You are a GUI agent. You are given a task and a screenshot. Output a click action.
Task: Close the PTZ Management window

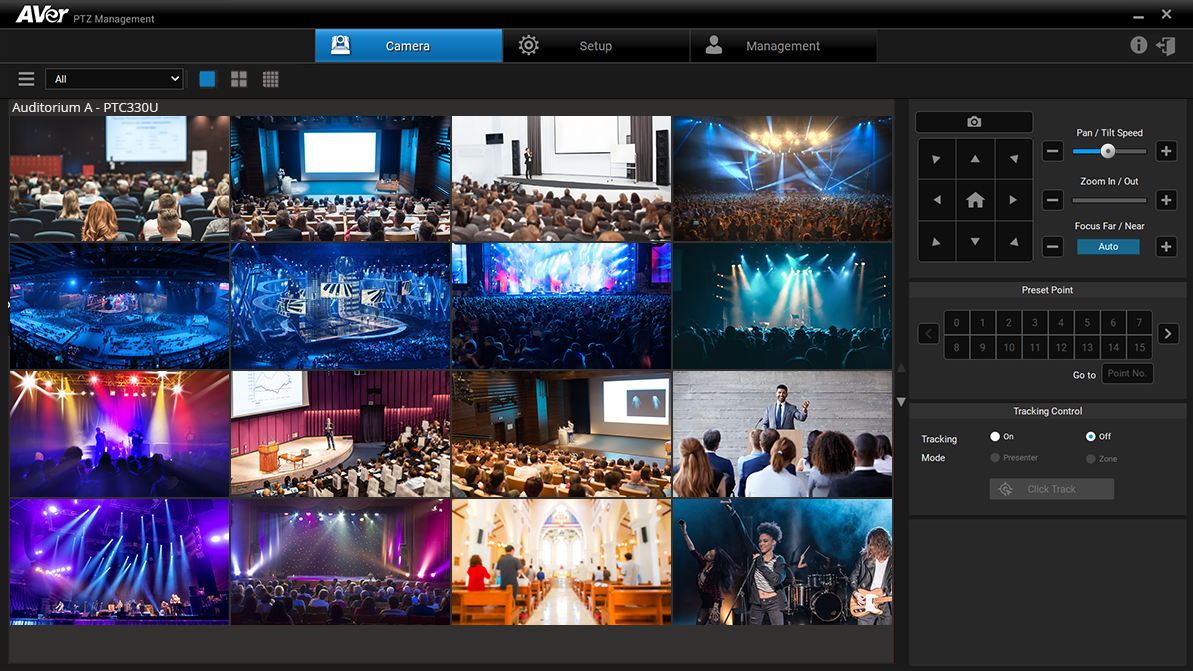1166,14
